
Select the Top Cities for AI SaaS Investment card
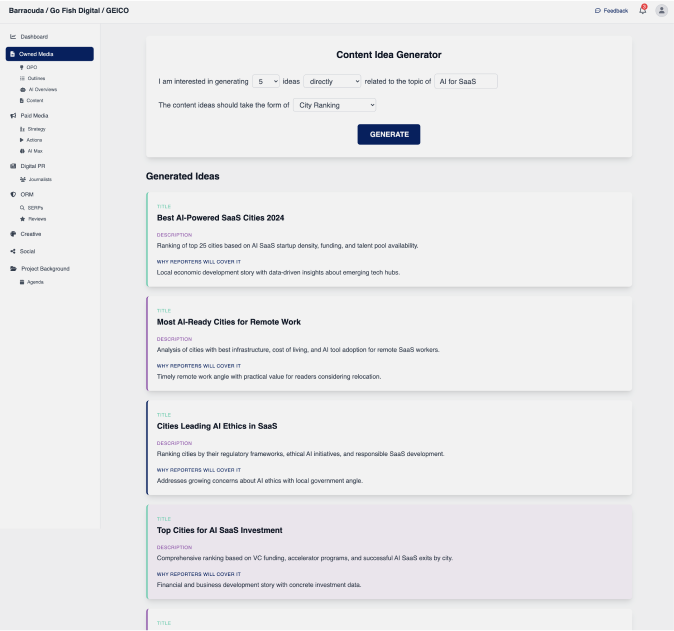point(389,552)
